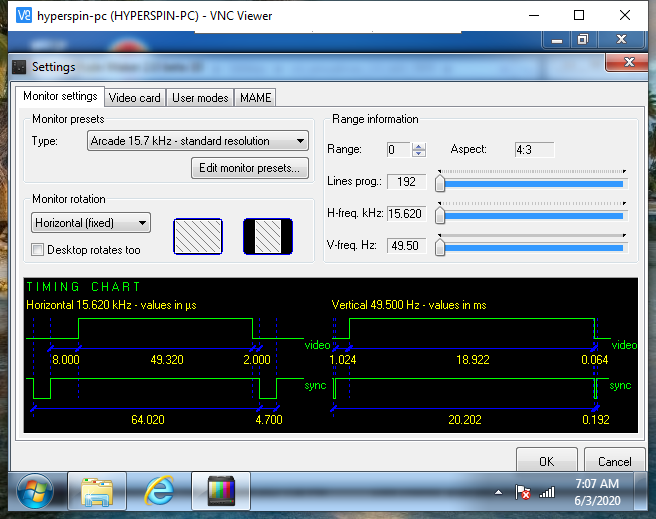Confirm with the OK button

click(x=546, y=461)
